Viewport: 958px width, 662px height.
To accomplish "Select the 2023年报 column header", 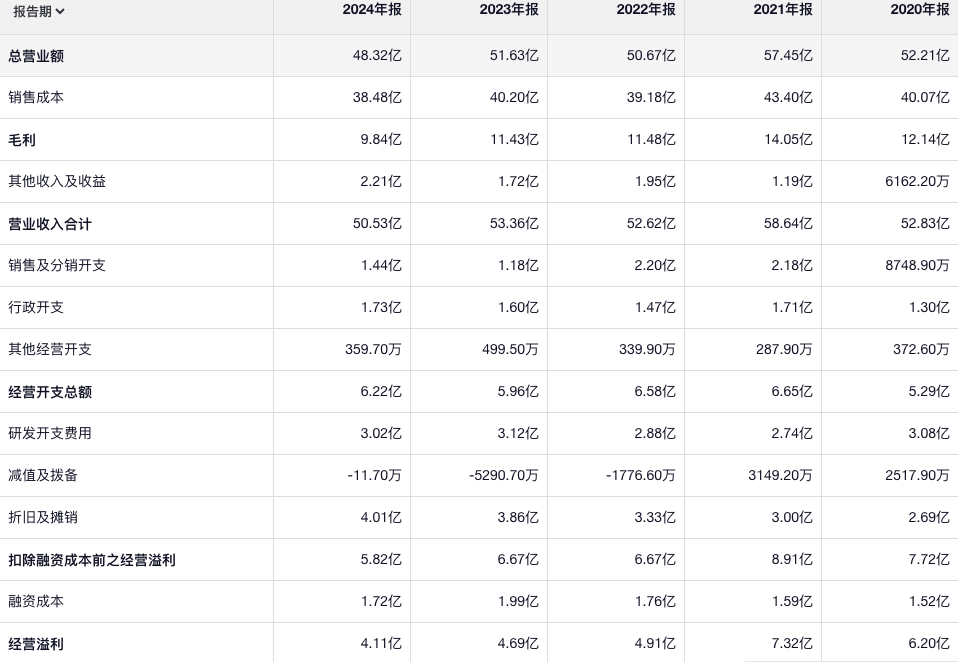I will coord(508,10).
